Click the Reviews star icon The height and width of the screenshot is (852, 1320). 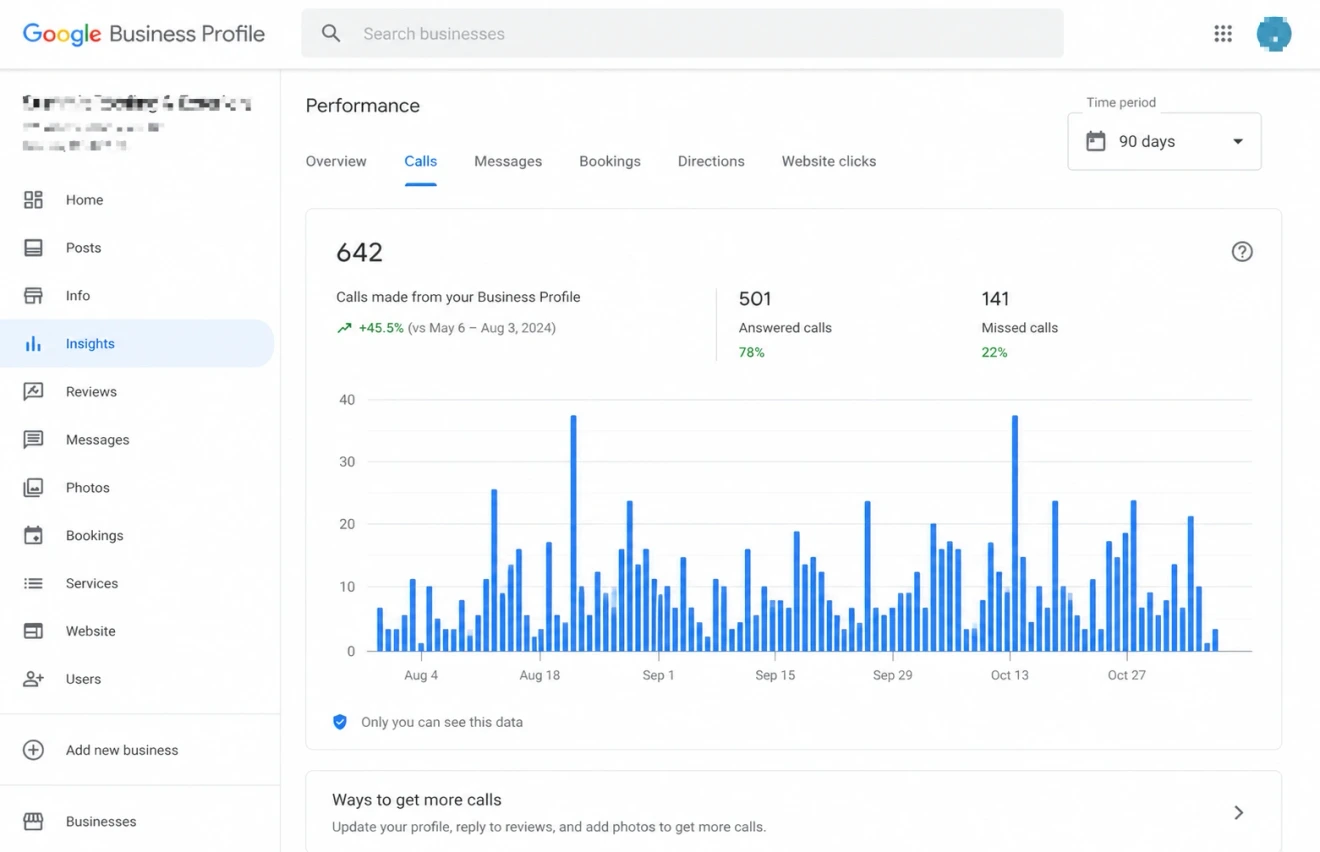click(33, 392)
